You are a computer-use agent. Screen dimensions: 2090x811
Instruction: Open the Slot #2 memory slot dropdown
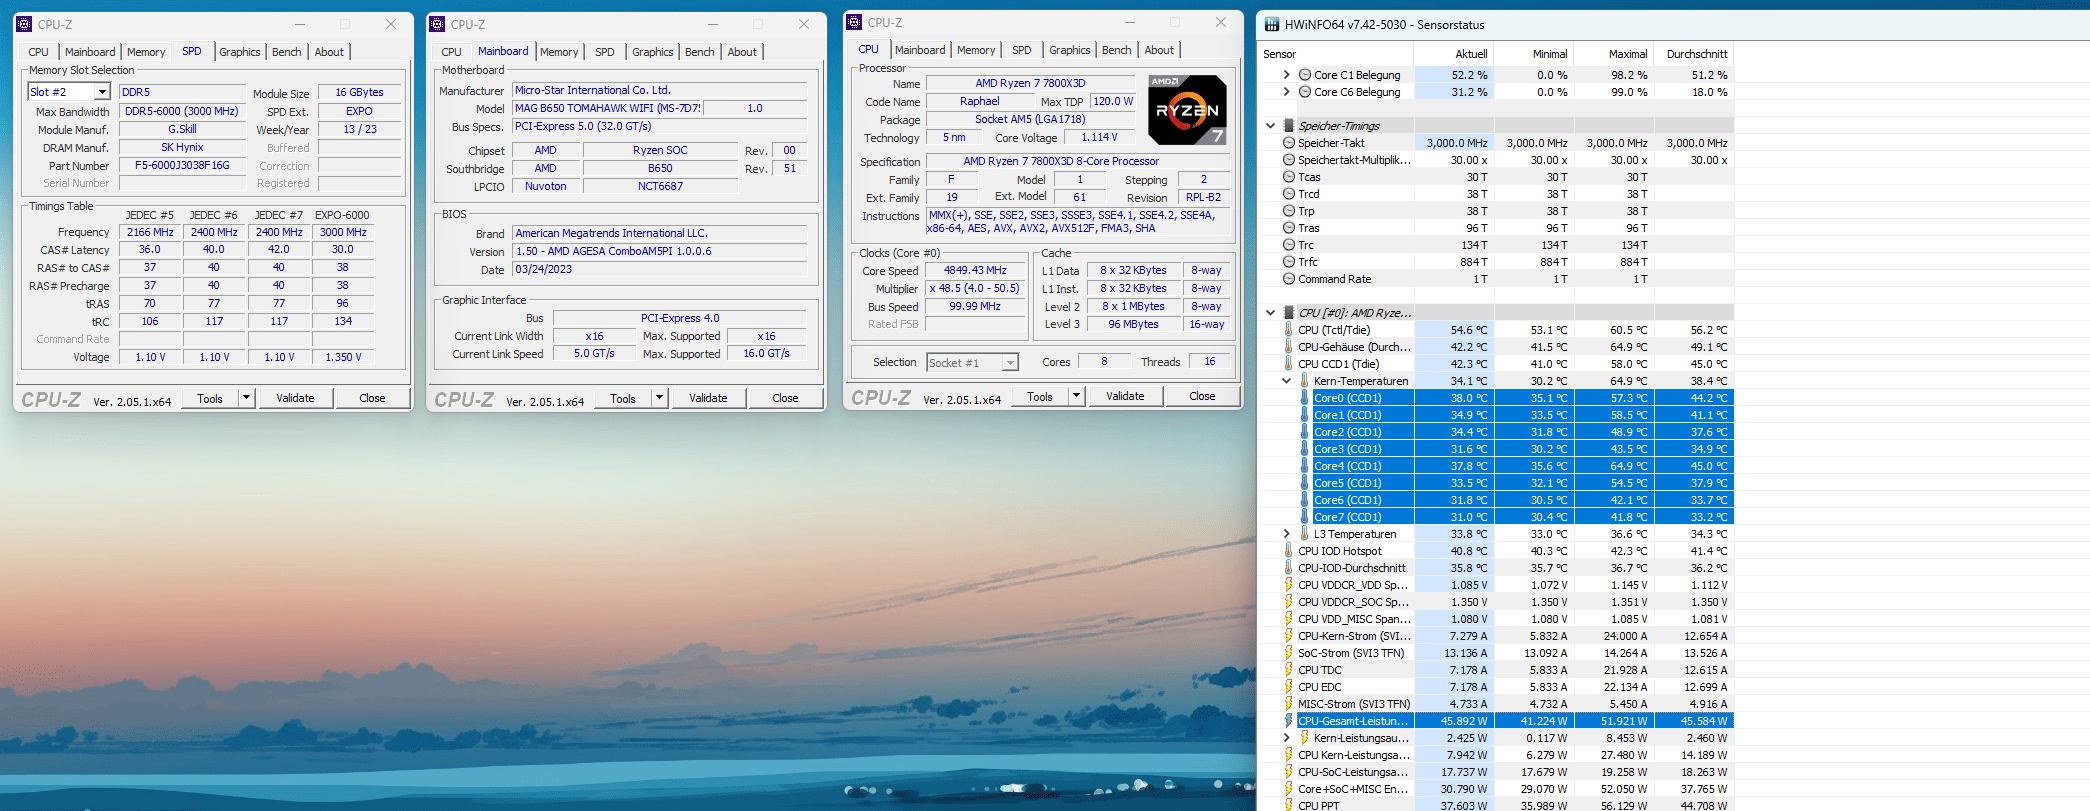[102, 92]
